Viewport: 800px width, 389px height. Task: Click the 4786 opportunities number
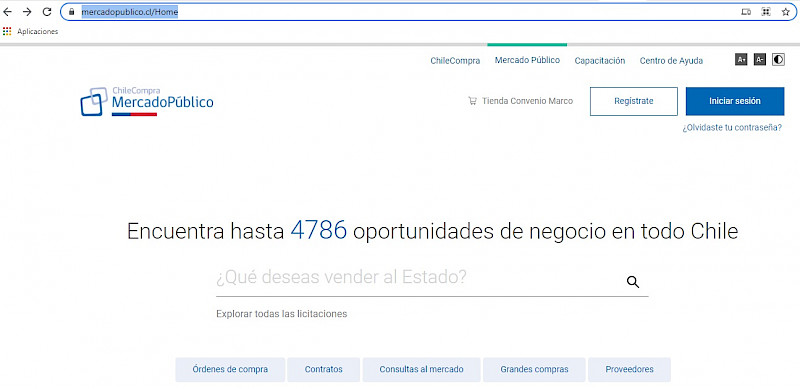319,231
